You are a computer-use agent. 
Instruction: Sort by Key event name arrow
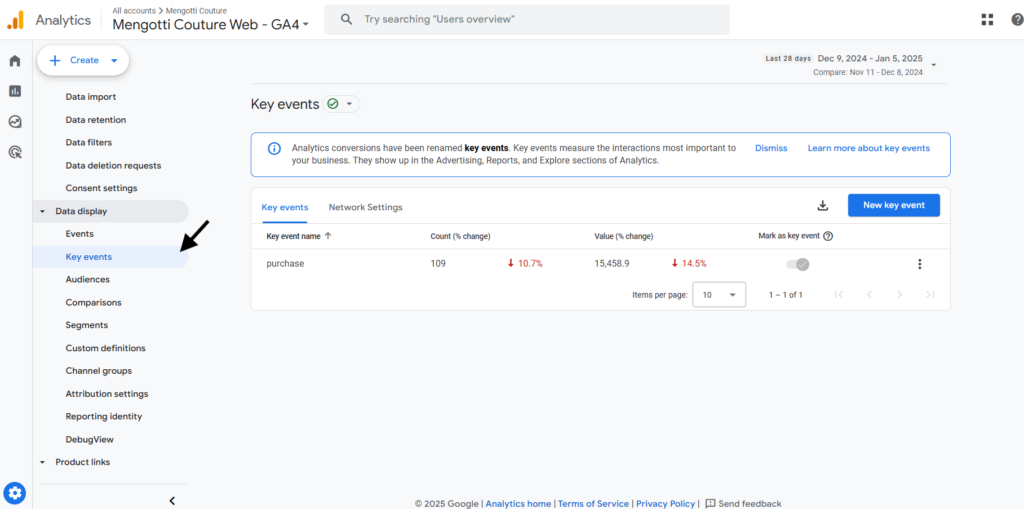pos(328,236)
